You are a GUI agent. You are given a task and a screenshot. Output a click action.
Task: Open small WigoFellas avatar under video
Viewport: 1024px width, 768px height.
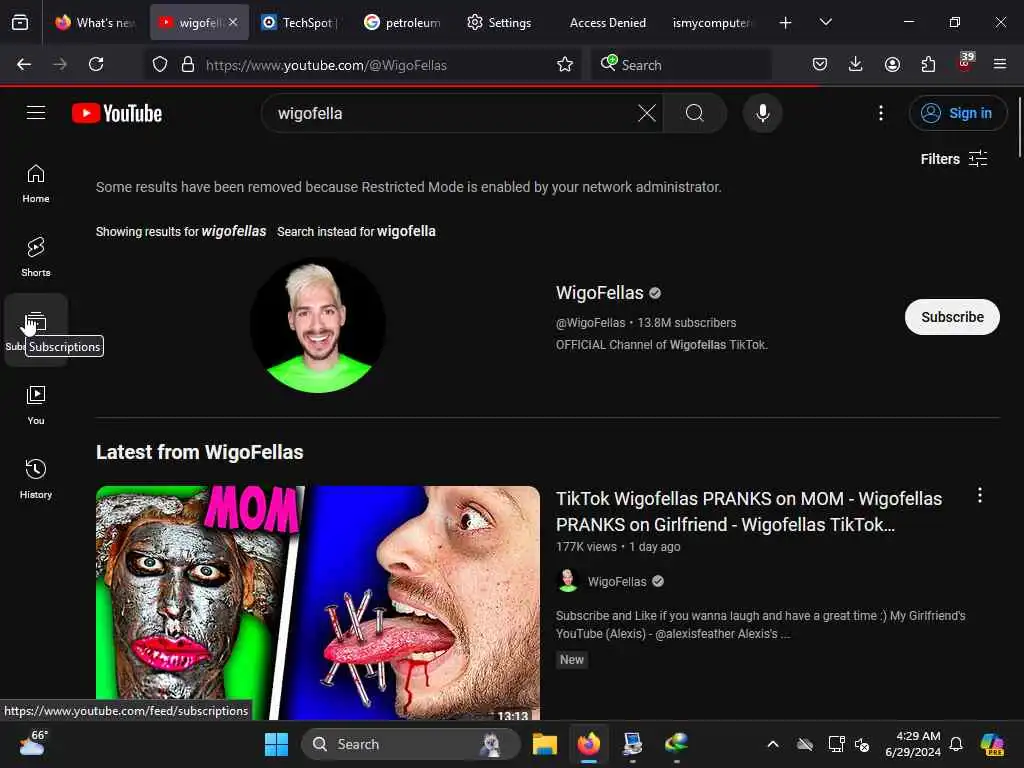point(568,581)
